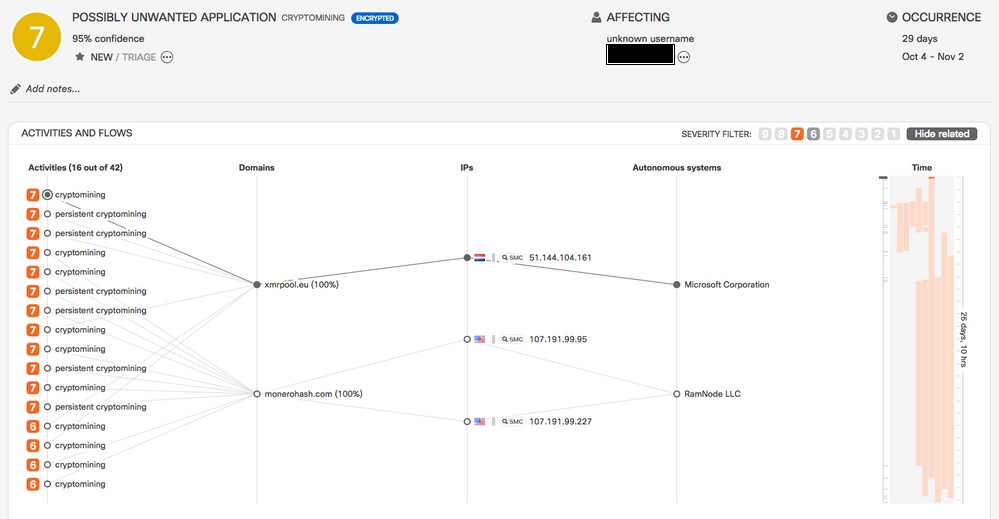Select the xmrpool.eu domain node

pyautogui.click(x=257, y=285)
